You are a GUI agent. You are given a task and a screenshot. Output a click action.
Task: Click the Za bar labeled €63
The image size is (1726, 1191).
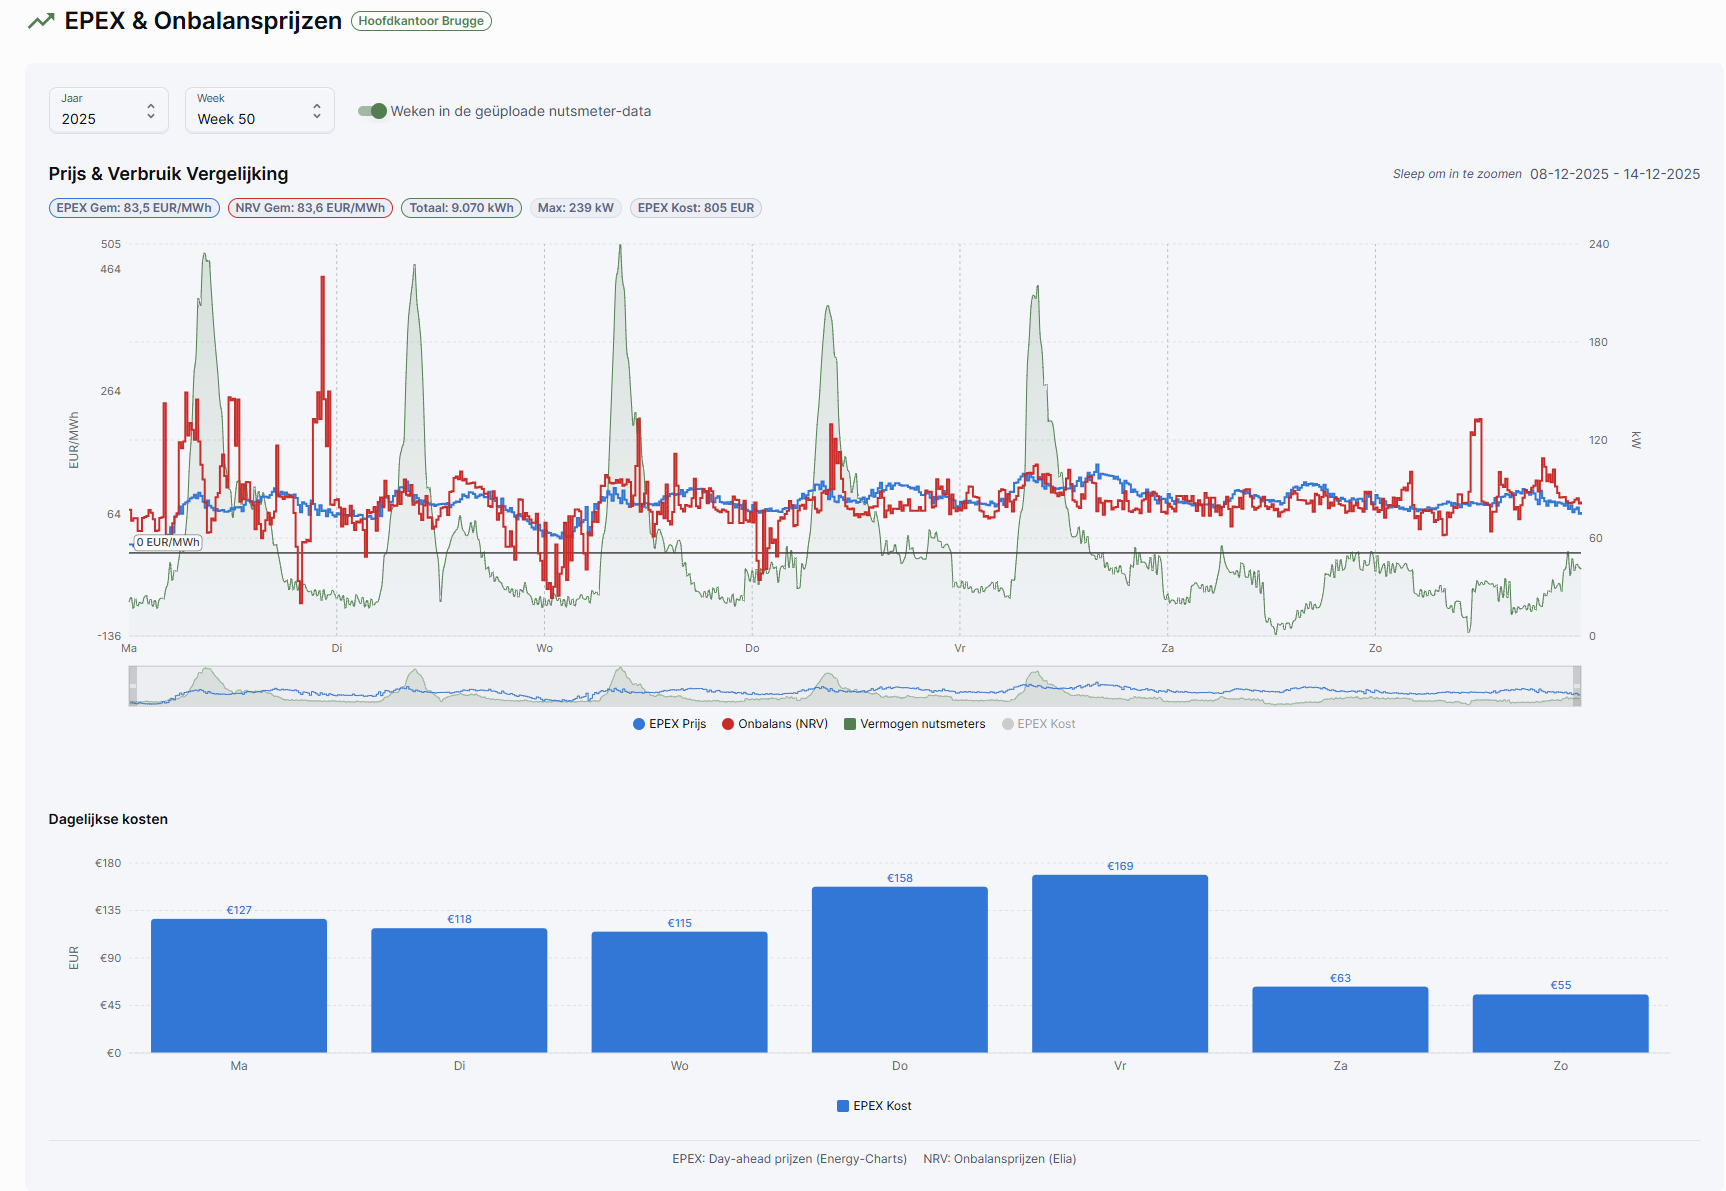[1340, 1020]
